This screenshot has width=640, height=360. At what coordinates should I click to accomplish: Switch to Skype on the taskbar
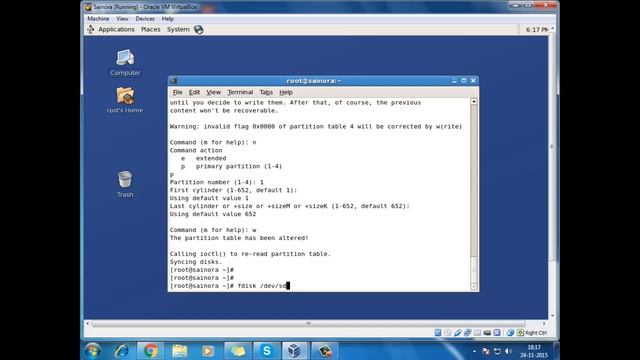point(267,351)
